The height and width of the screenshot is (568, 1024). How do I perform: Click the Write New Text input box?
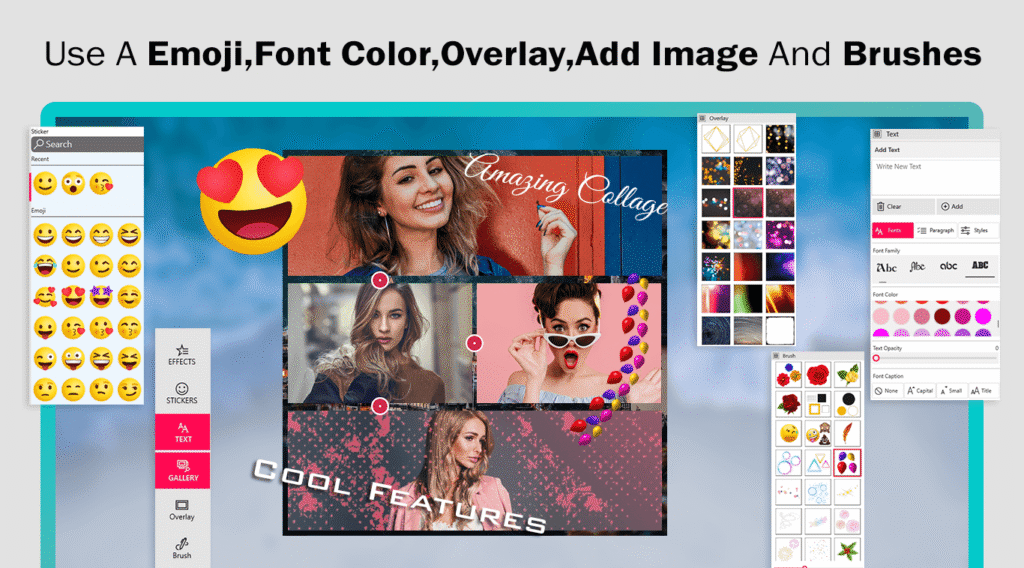pyautogui.click(x=934, y=176)
